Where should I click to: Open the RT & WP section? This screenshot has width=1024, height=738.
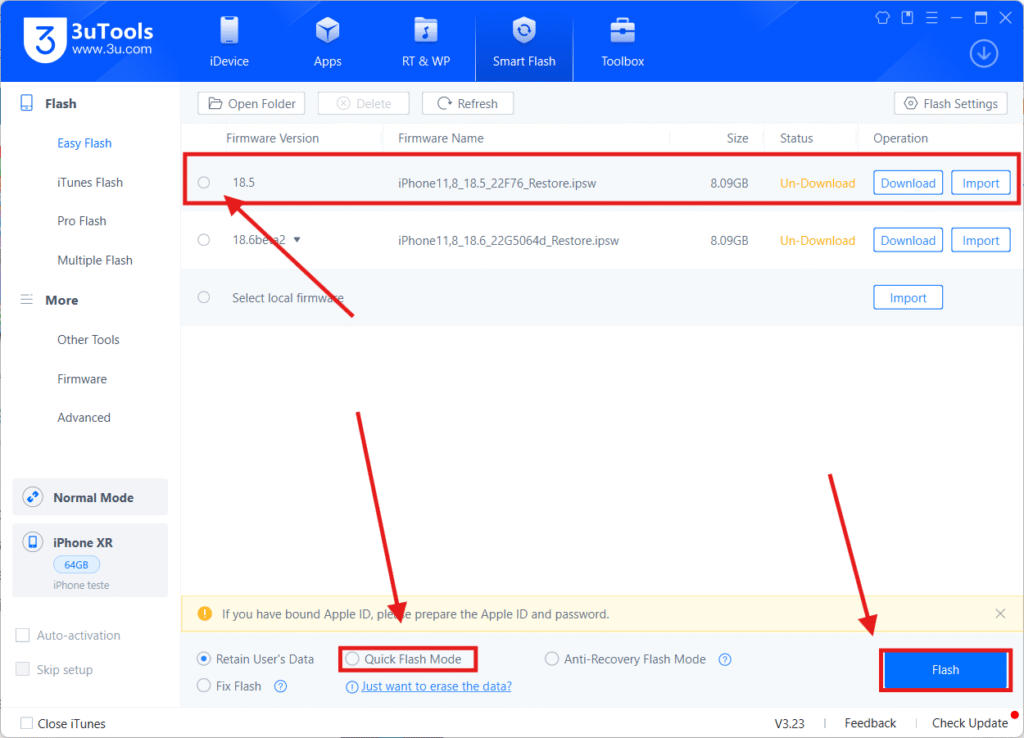[426, 42]
